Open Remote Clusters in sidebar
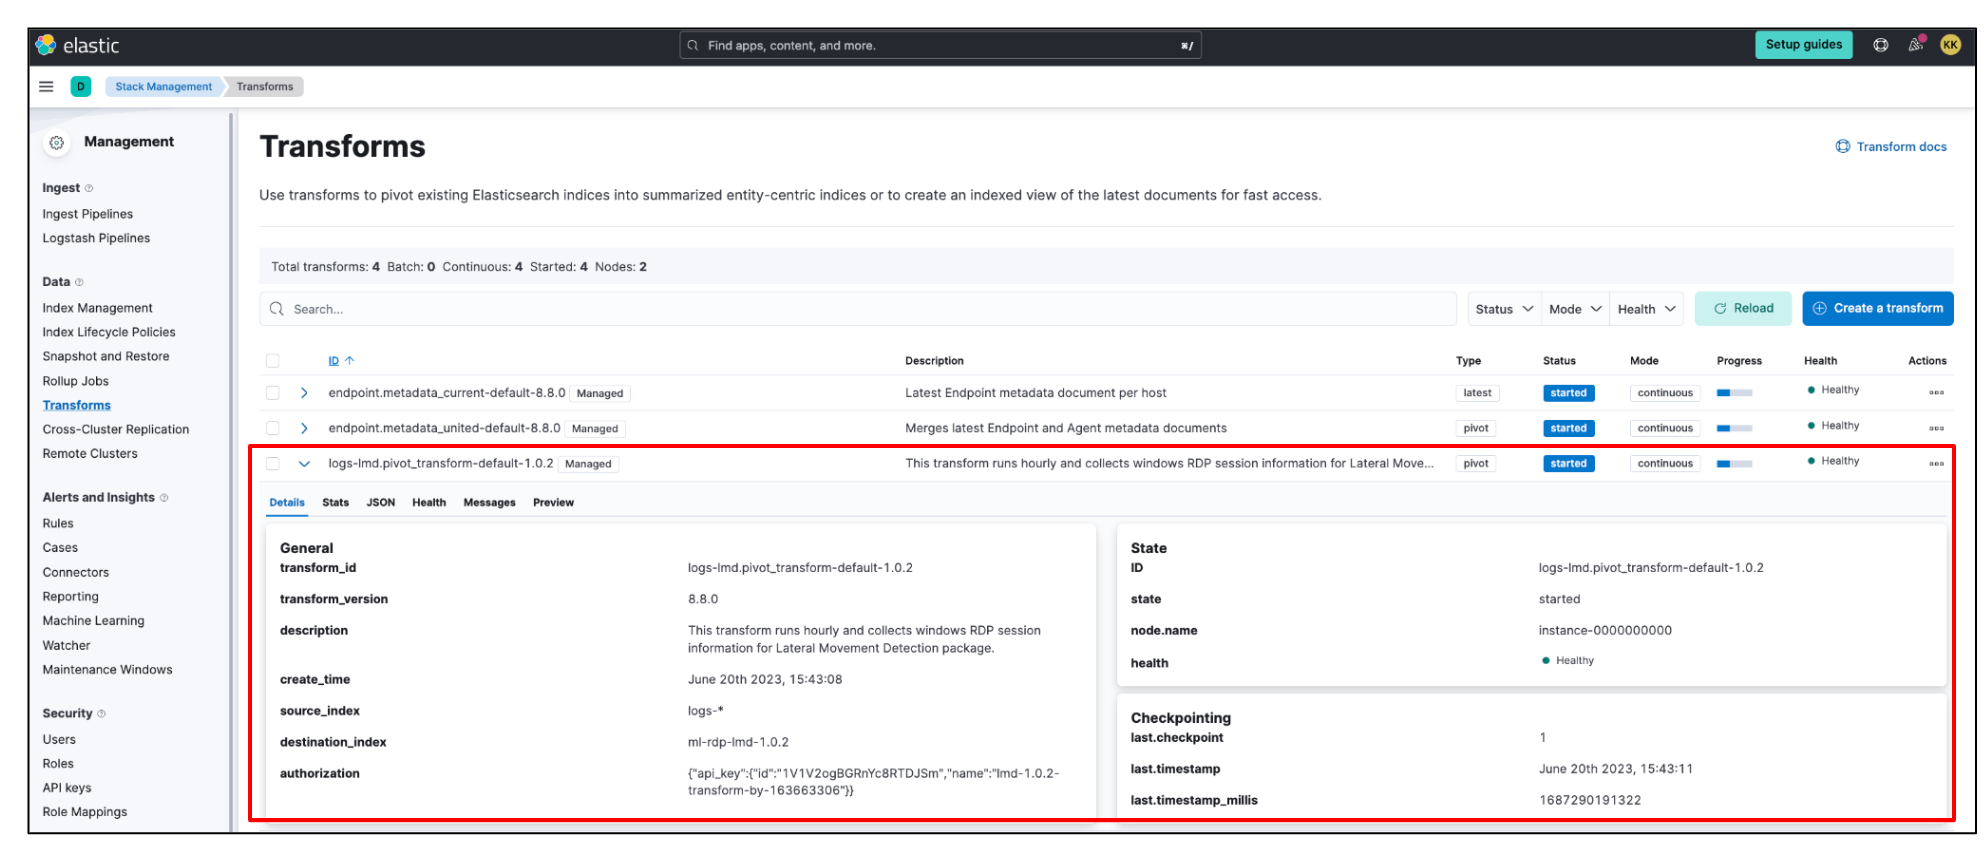 [x=90, y=453]
